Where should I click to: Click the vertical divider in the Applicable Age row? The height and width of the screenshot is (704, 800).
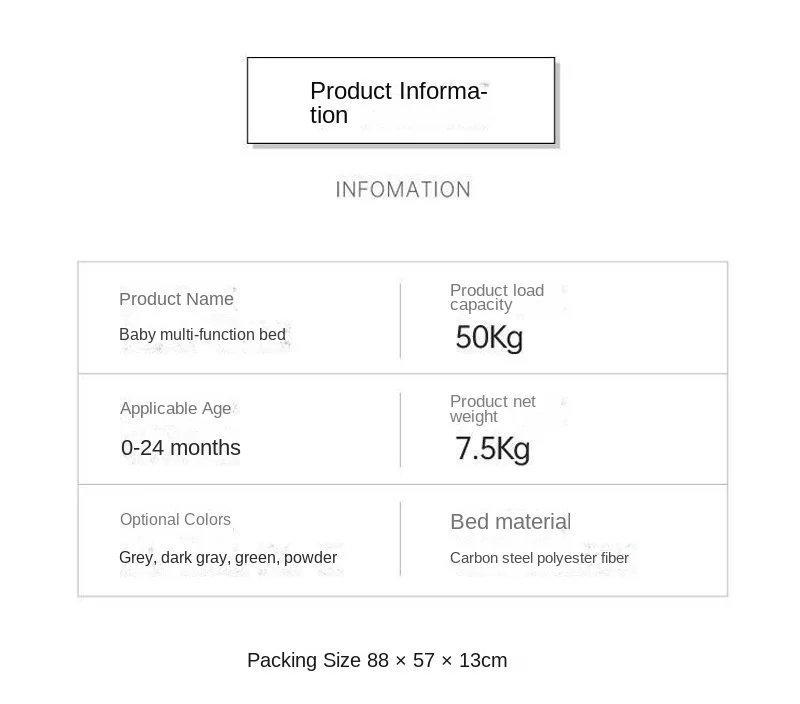[401, 430]
